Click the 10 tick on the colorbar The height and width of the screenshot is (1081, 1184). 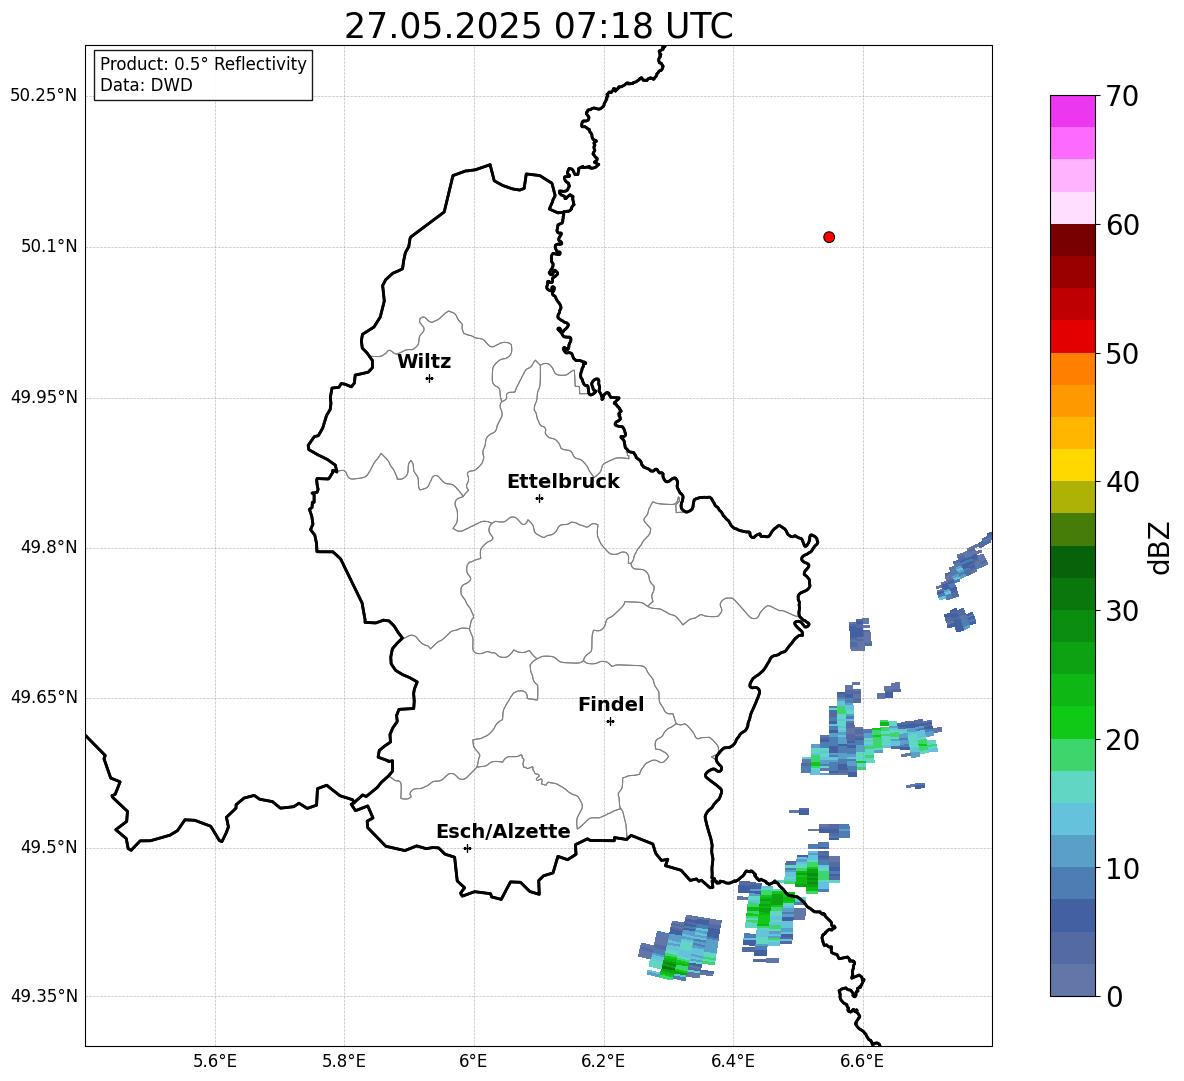[1122, 868]
